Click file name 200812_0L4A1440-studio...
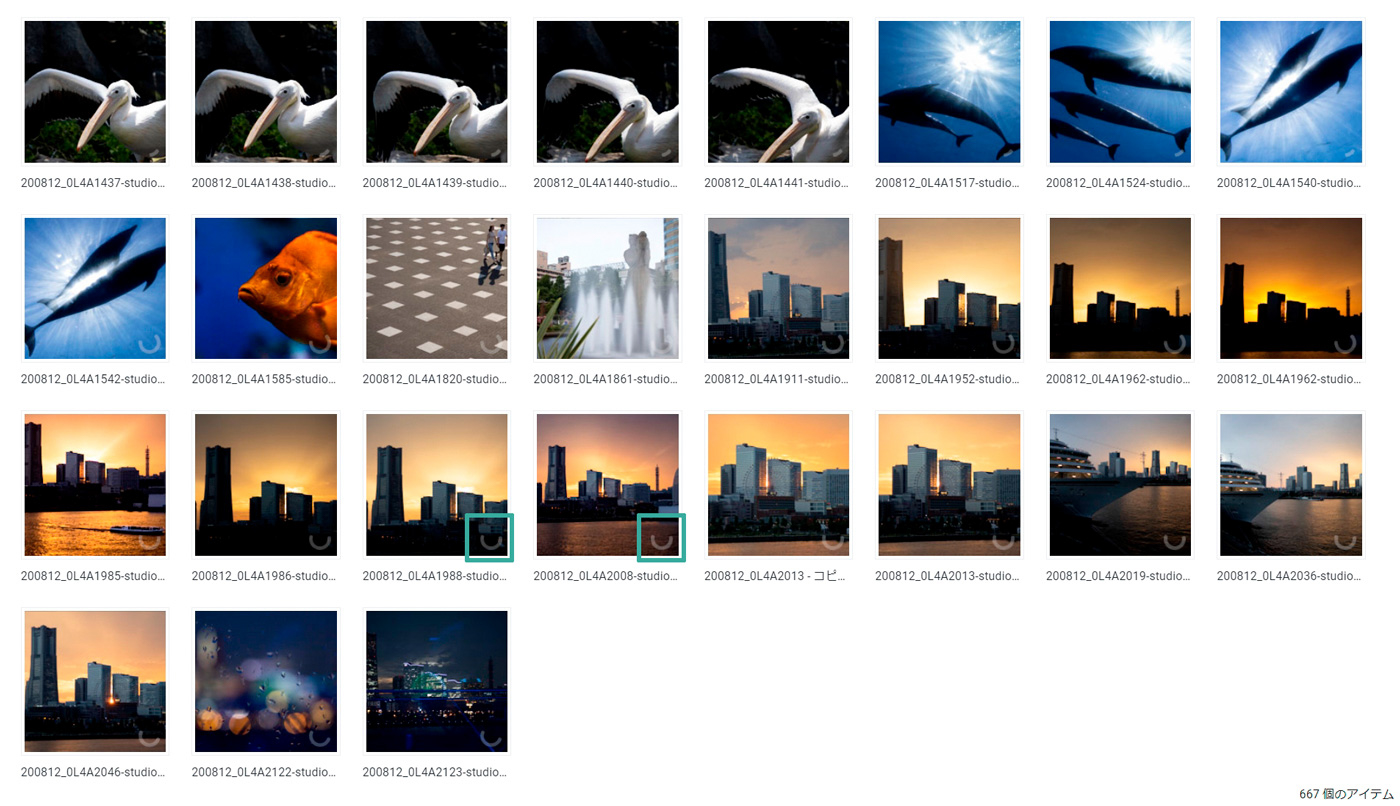The width and height of the screenshot is (1400, 806). (x=606, y=183)
